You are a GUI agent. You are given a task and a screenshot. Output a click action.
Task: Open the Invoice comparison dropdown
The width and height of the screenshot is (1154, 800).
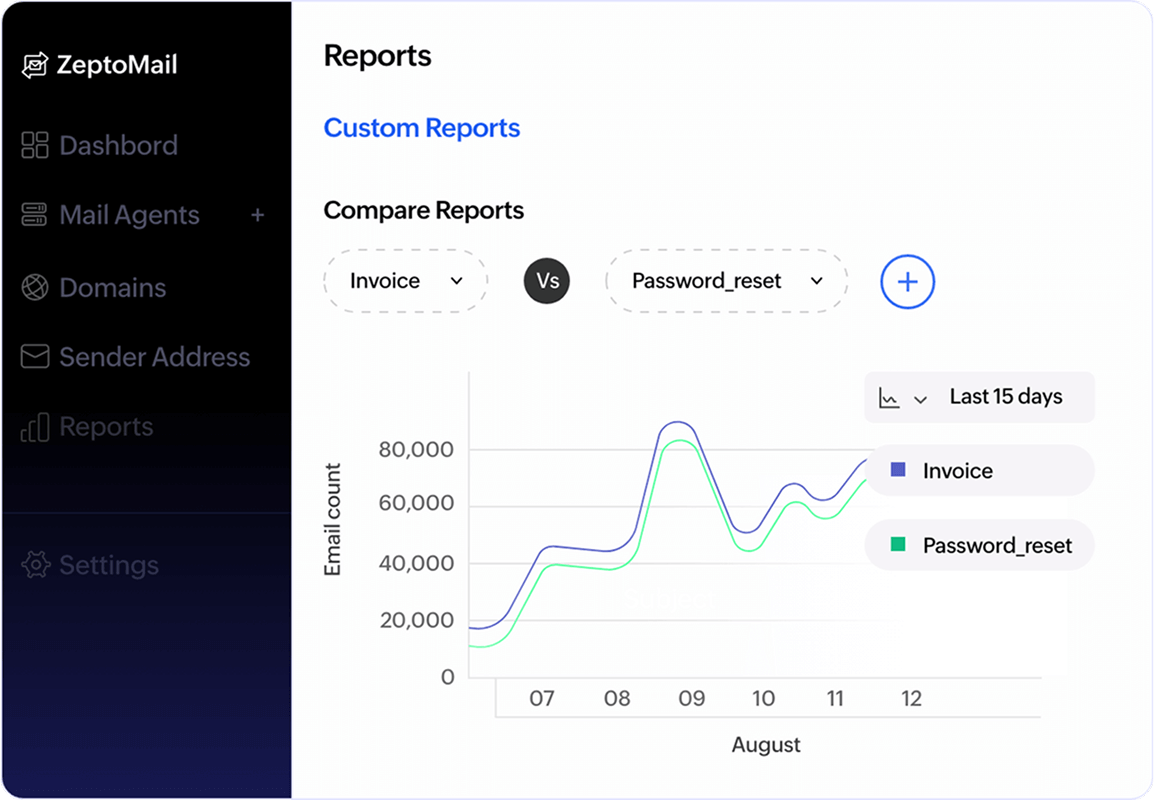[406, 281]
